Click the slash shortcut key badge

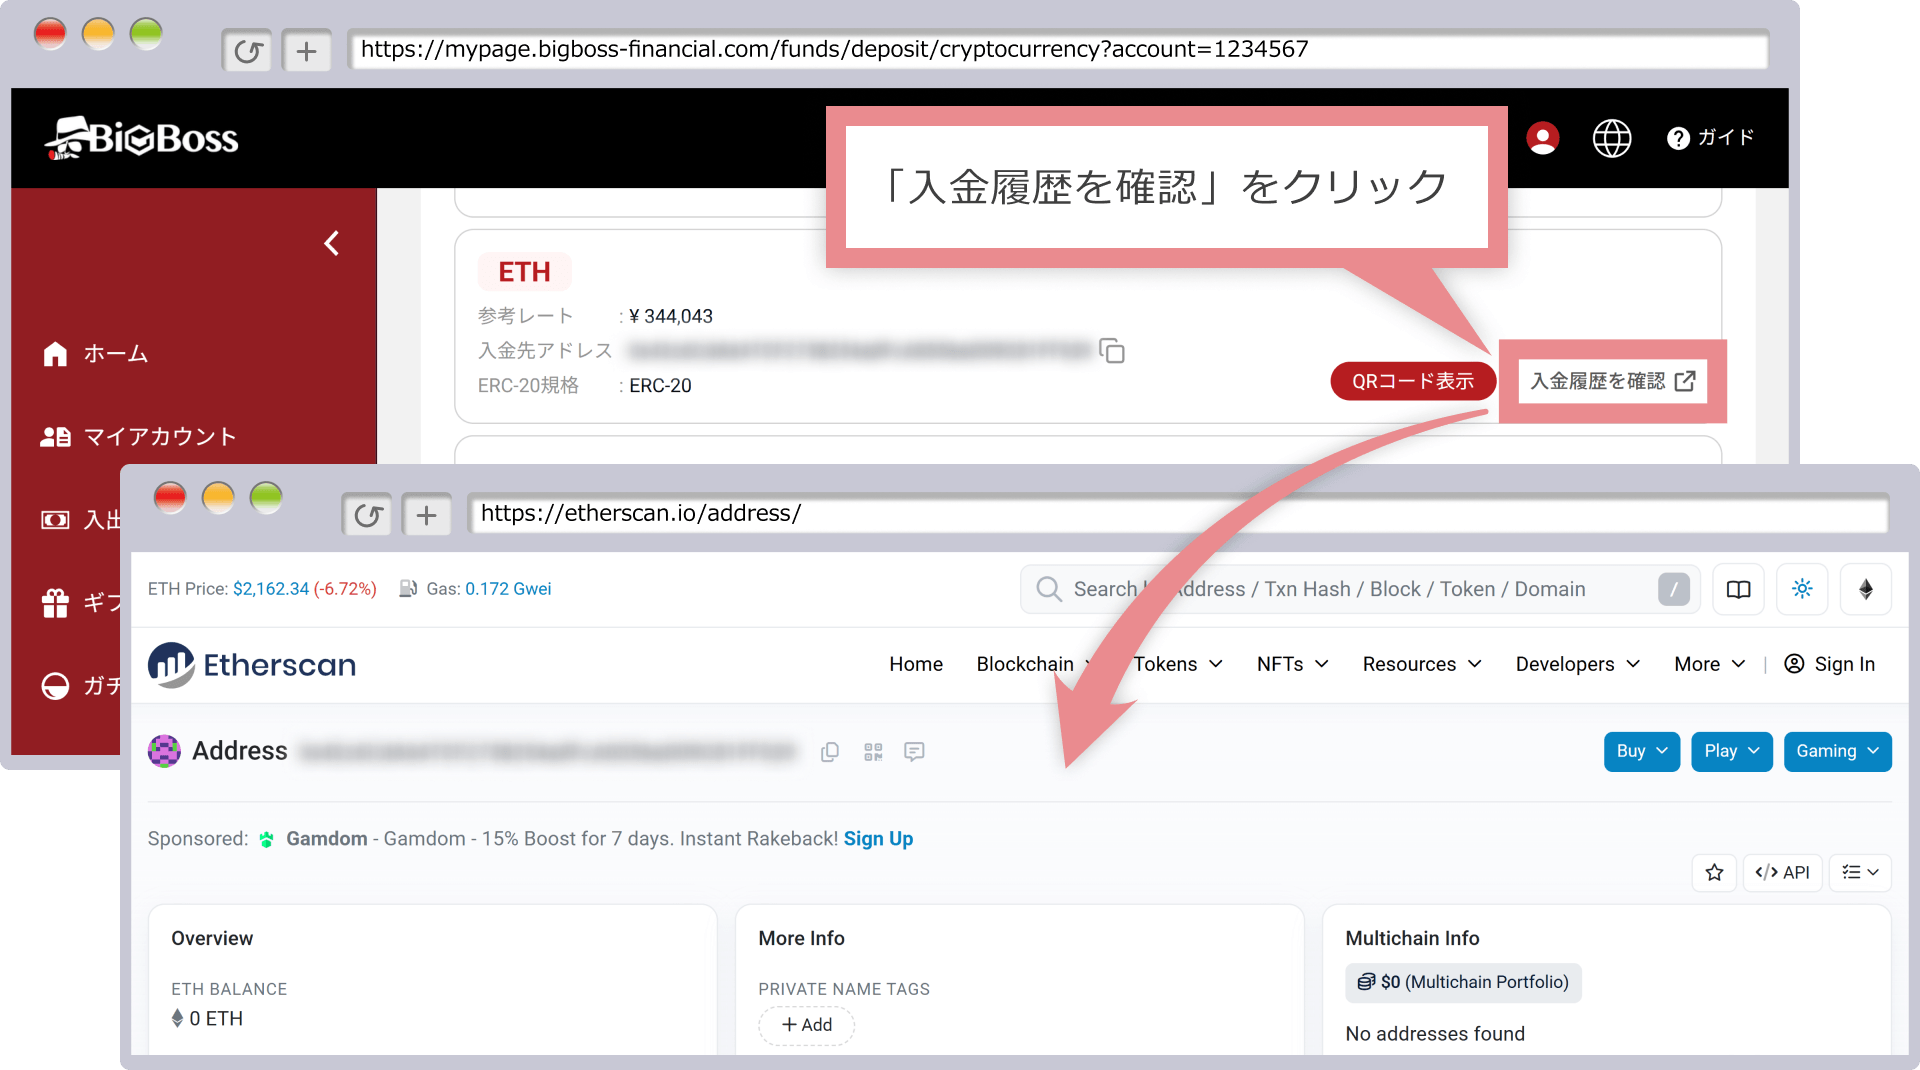coord(1674,589)
